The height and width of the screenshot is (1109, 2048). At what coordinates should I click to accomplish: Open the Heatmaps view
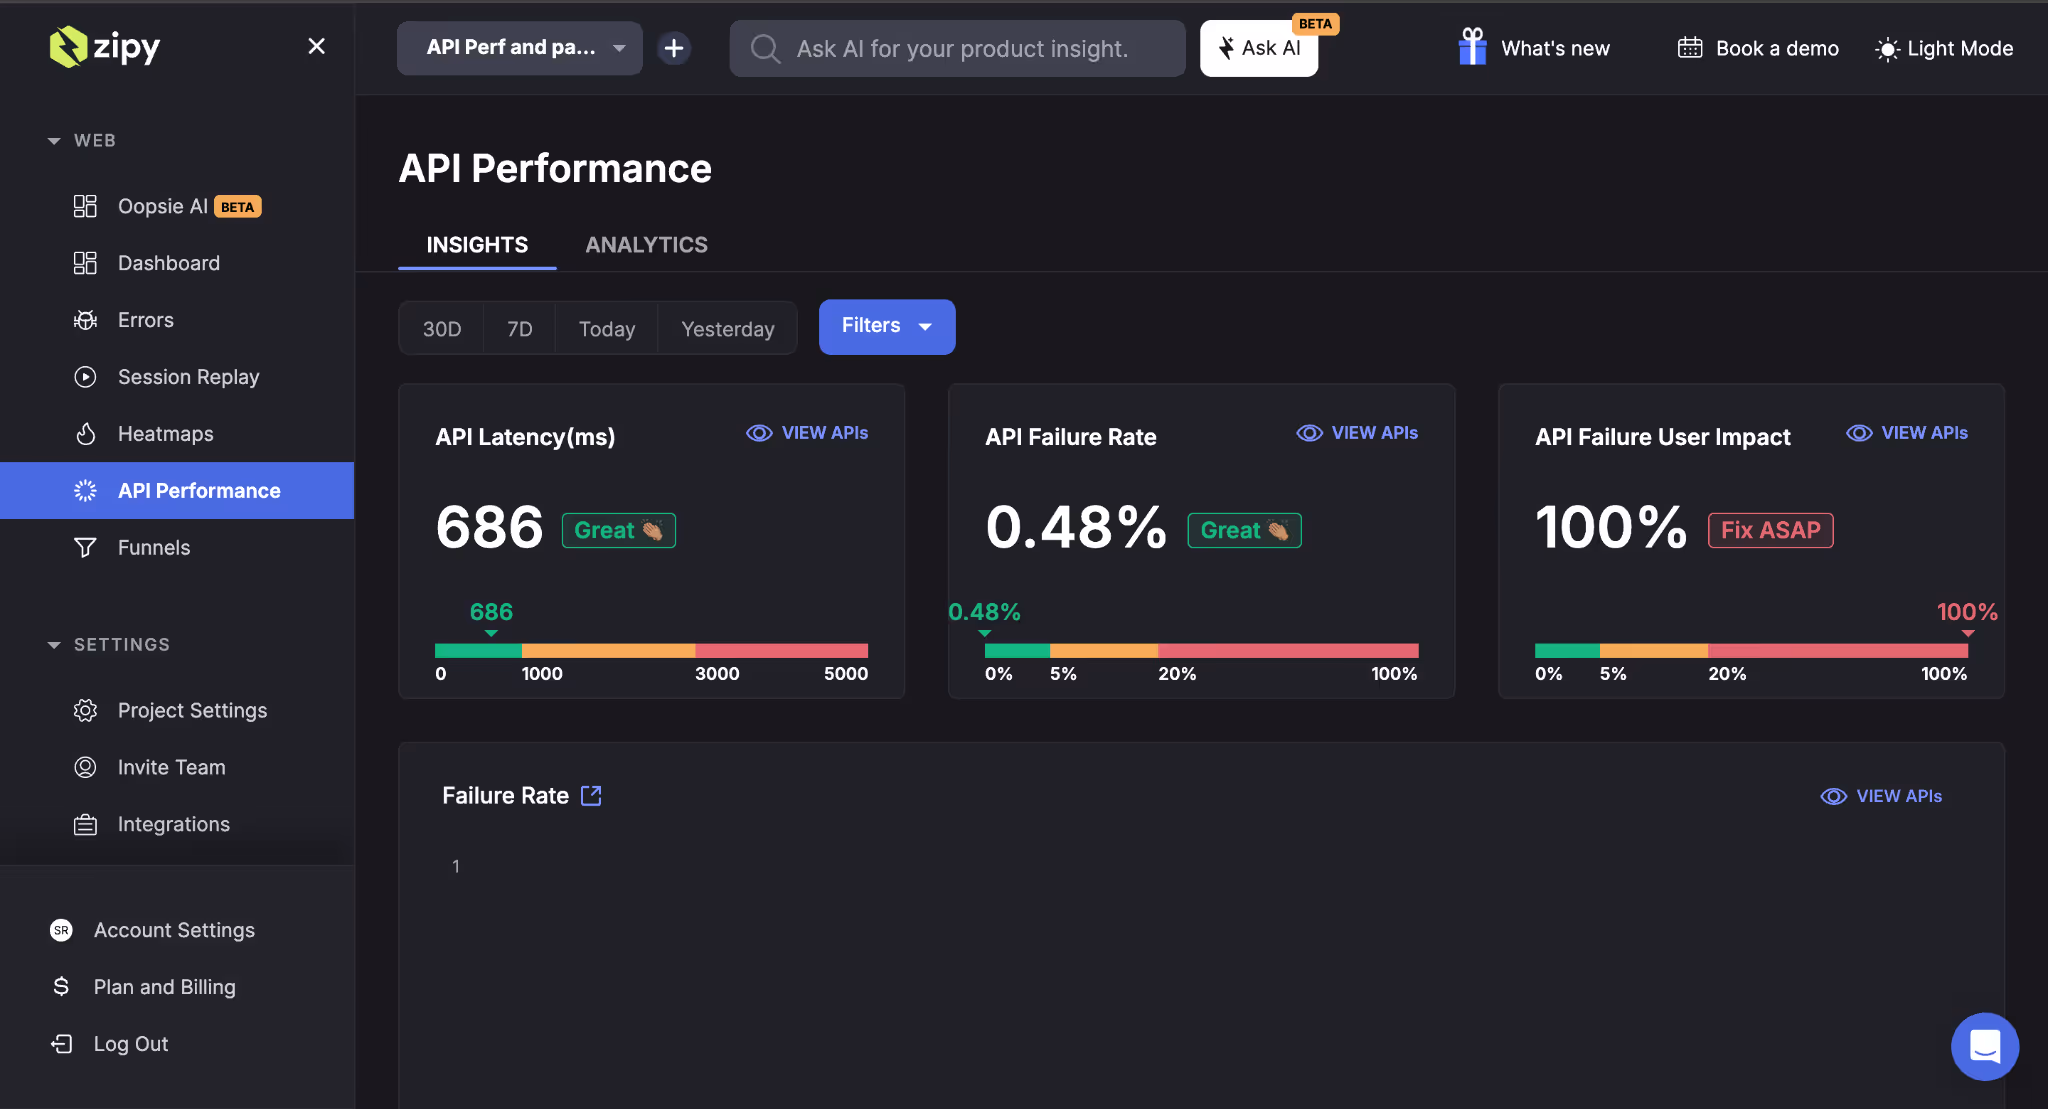(x=165, y=433)
